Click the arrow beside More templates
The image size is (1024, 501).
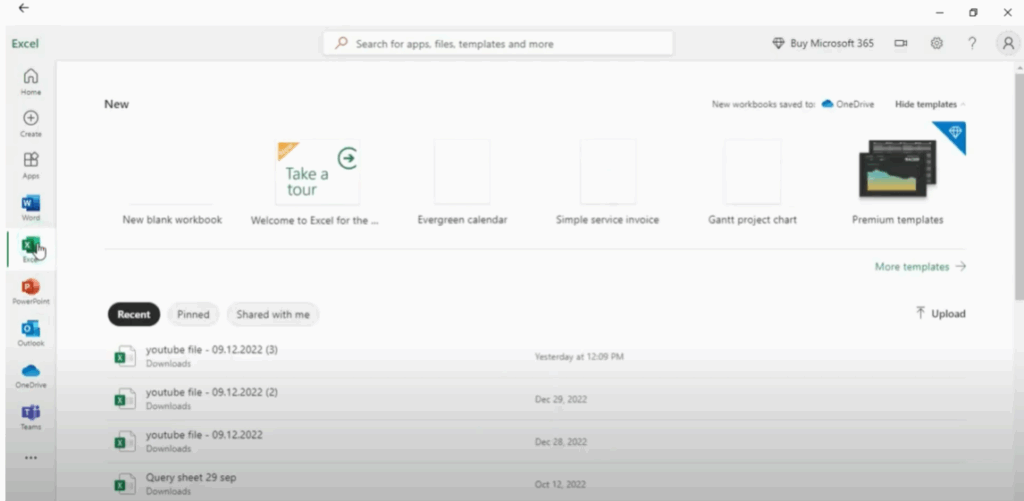pyautogui.click(x=960, y=267)
